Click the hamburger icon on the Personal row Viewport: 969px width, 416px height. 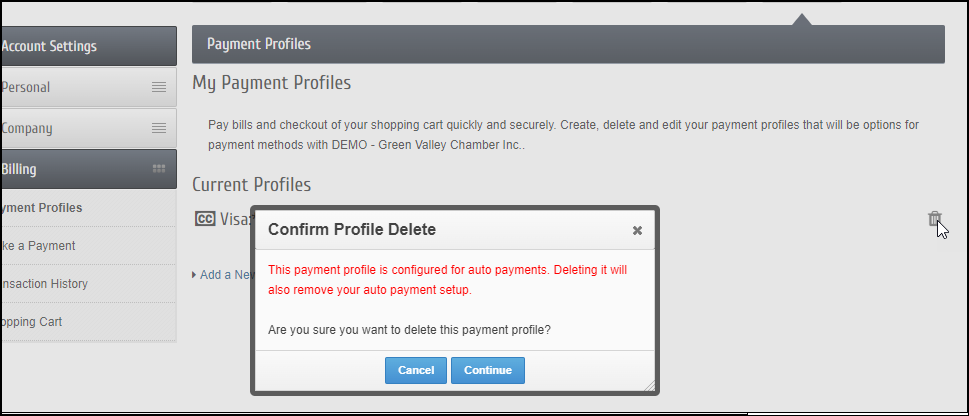click(159, 88)
